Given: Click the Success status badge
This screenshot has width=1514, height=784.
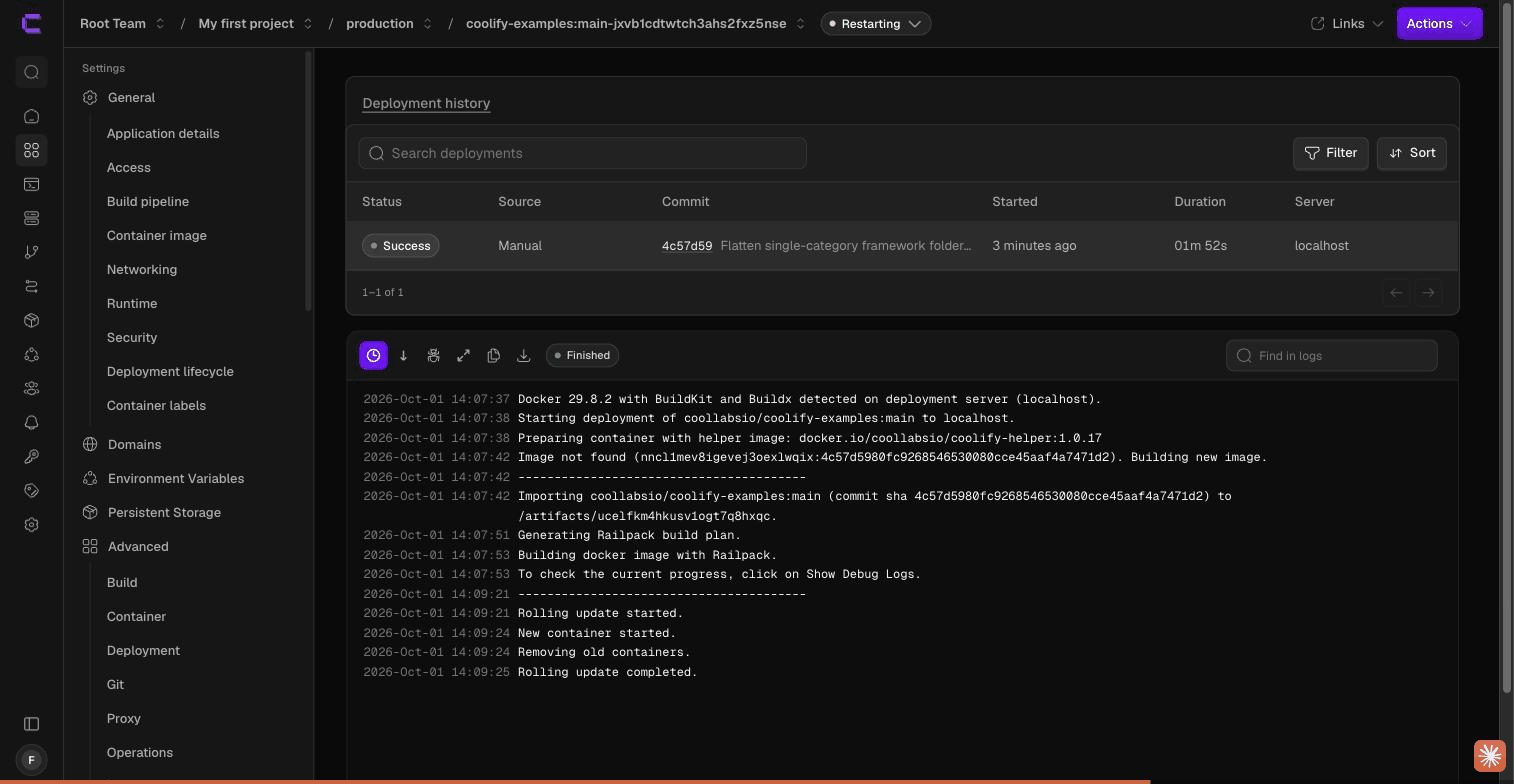Looking at the screenshot, I should click(401, 246).
